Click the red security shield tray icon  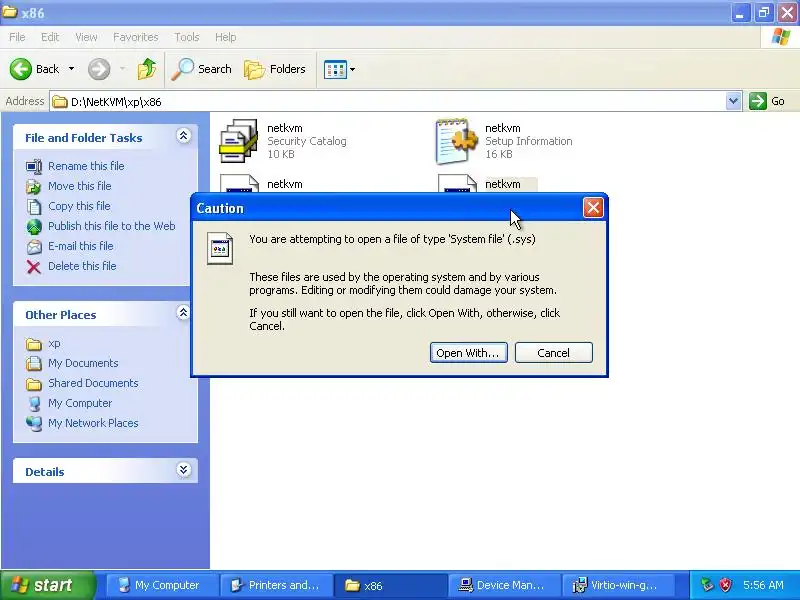point(725,585)
